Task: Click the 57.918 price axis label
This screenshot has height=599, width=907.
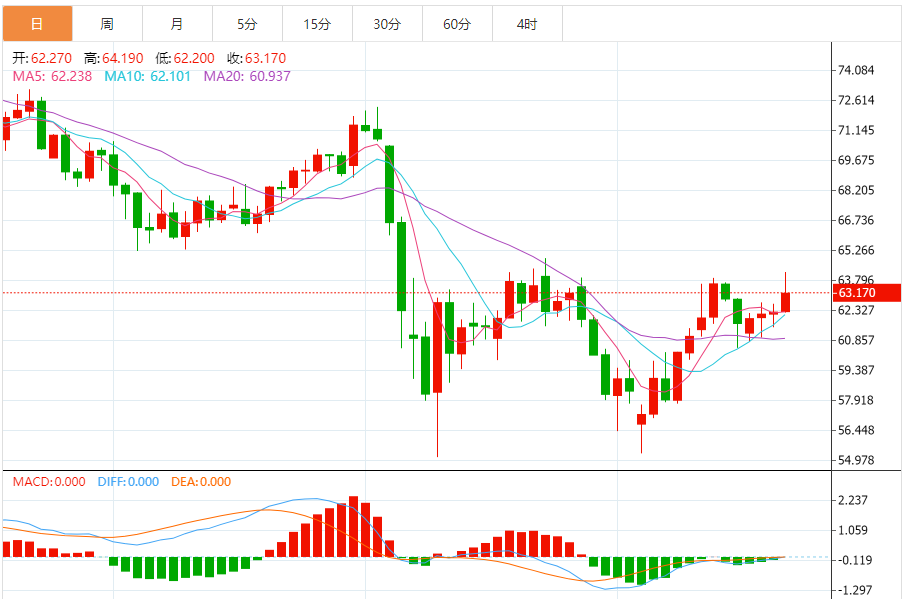Action: click(856, 400)
